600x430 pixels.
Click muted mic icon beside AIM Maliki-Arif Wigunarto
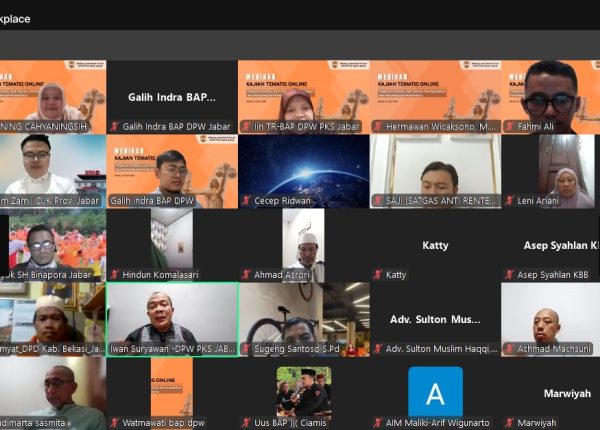[x=378, y=423]
